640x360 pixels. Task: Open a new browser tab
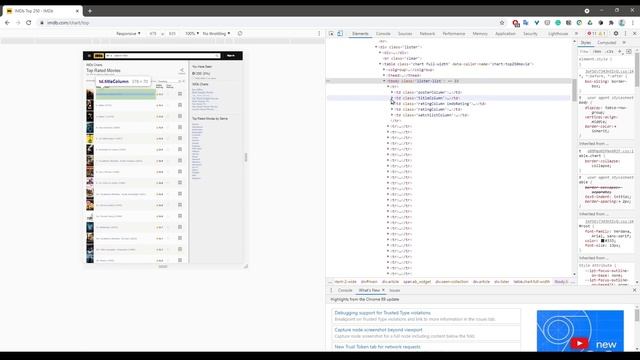click(90, 11)
